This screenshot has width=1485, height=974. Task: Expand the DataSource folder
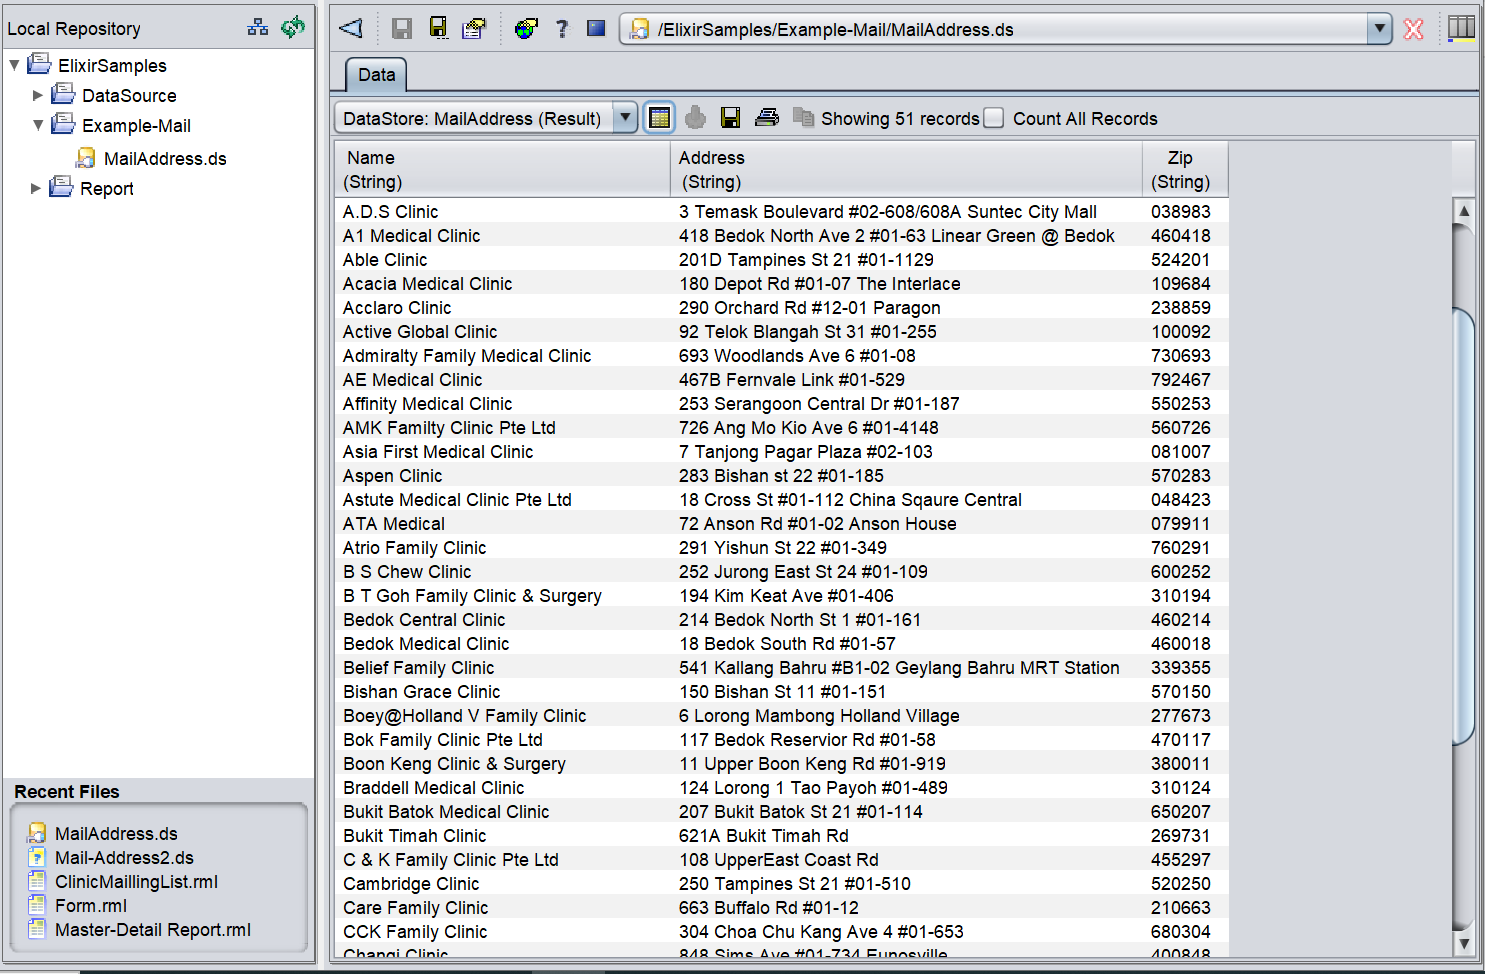click(38, 96)
